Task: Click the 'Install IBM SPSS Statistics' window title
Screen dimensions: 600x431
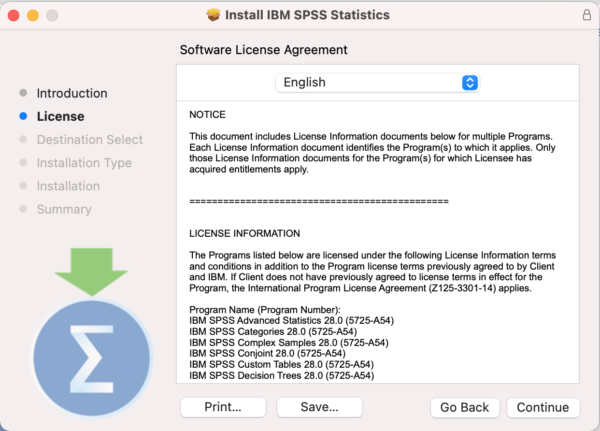Action: tap(307, 15)
